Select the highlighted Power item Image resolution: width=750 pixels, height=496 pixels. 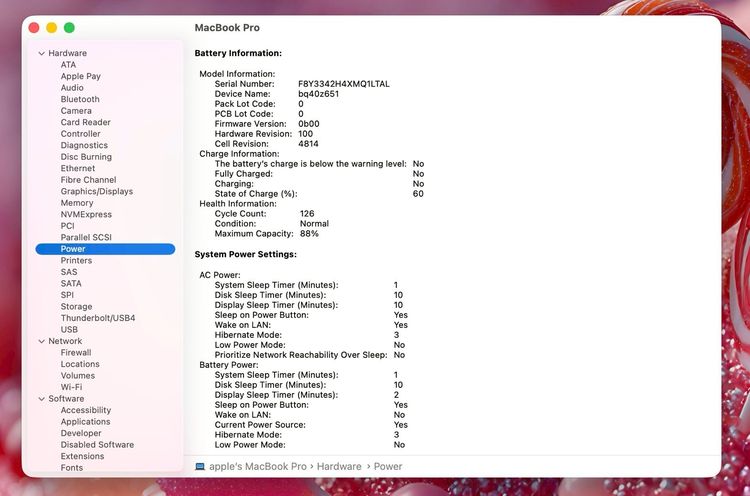(105, 249)
